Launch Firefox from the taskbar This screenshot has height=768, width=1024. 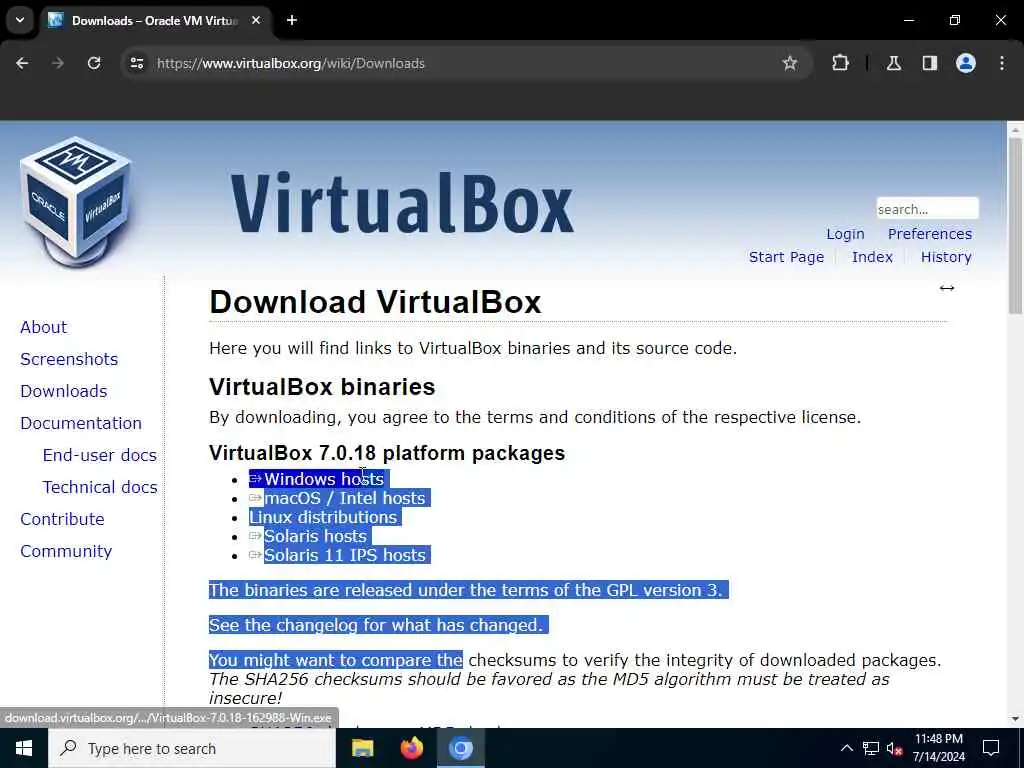[x=411, y=748]
